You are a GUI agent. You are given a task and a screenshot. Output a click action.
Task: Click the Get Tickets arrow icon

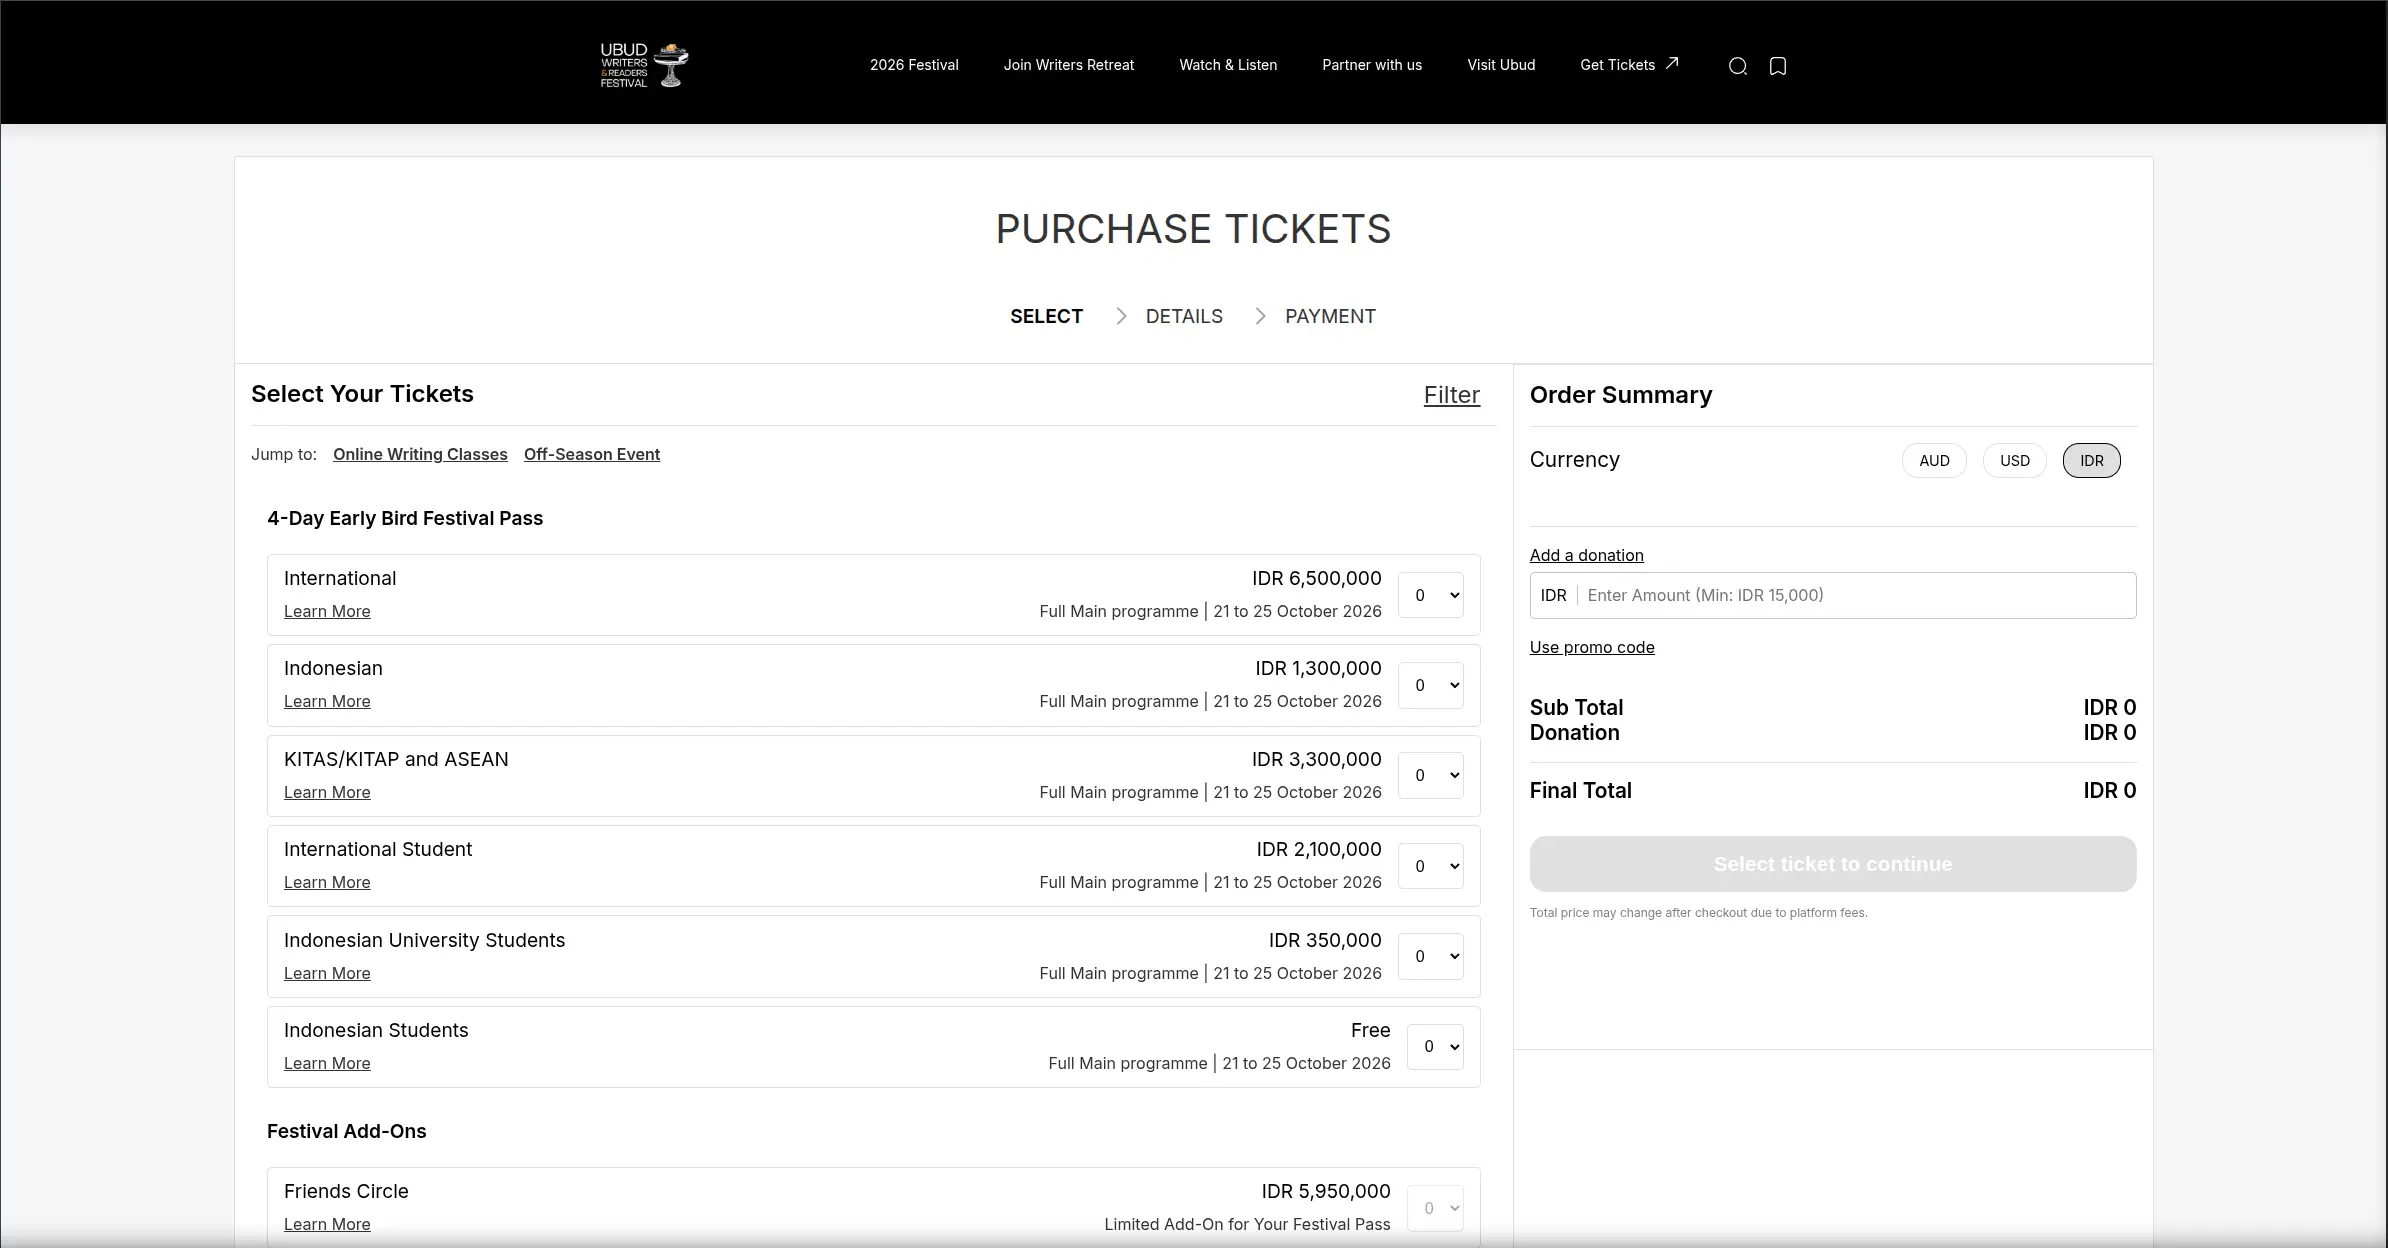coord(1672,63)
